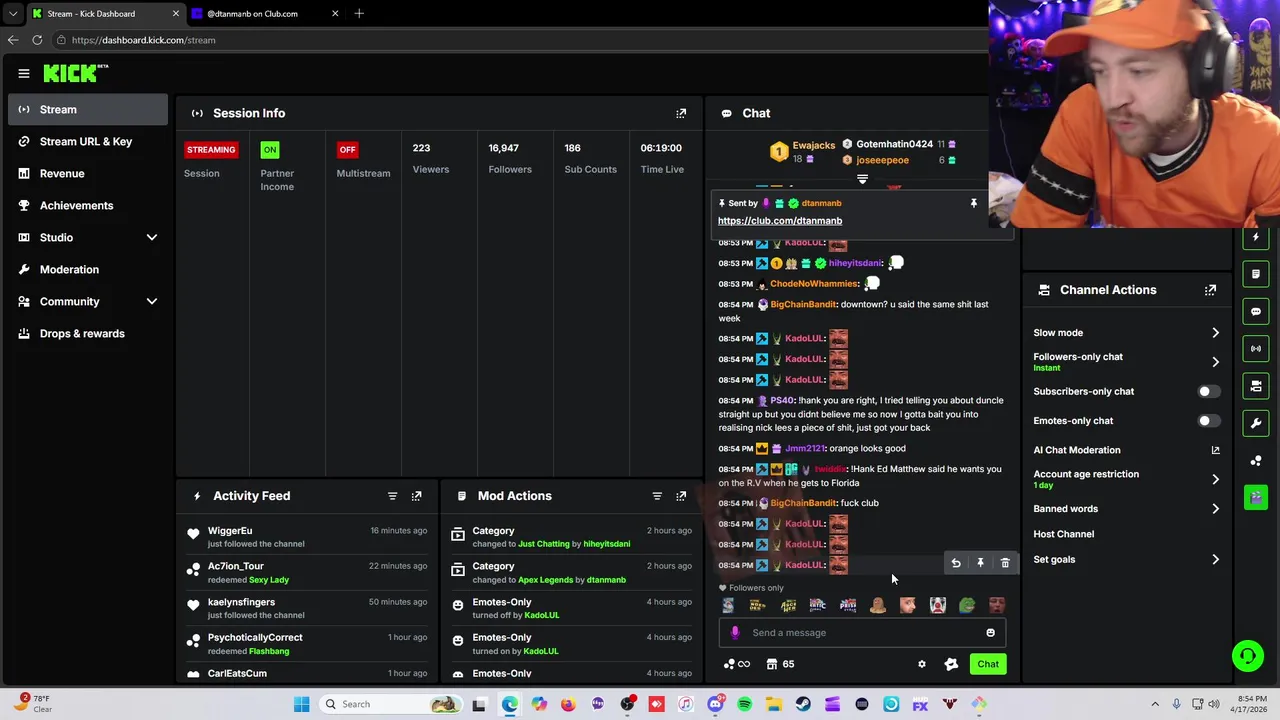Pop out the Channel Actions panel

[1210, 290]
